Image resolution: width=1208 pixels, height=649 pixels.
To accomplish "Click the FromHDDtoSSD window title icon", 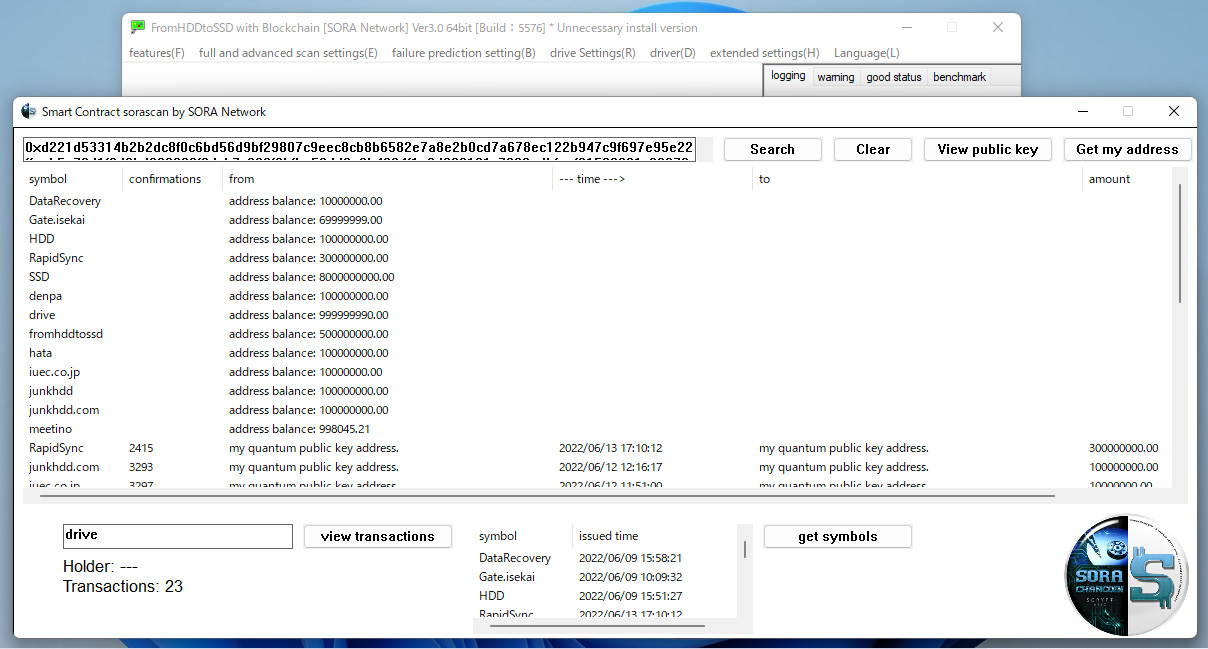I will 138,27.
